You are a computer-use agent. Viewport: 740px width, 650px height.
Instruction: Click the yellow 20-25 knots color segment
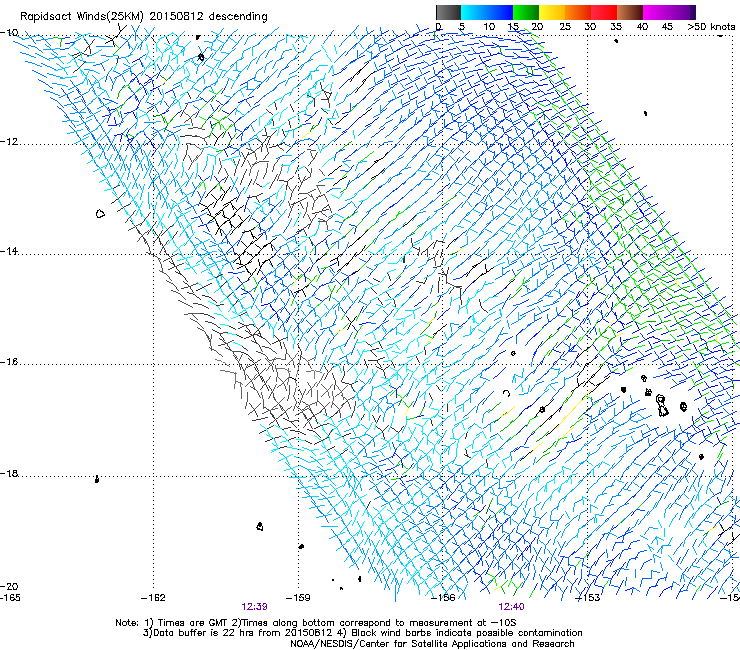pyautogui.click(x=552, y=12)
